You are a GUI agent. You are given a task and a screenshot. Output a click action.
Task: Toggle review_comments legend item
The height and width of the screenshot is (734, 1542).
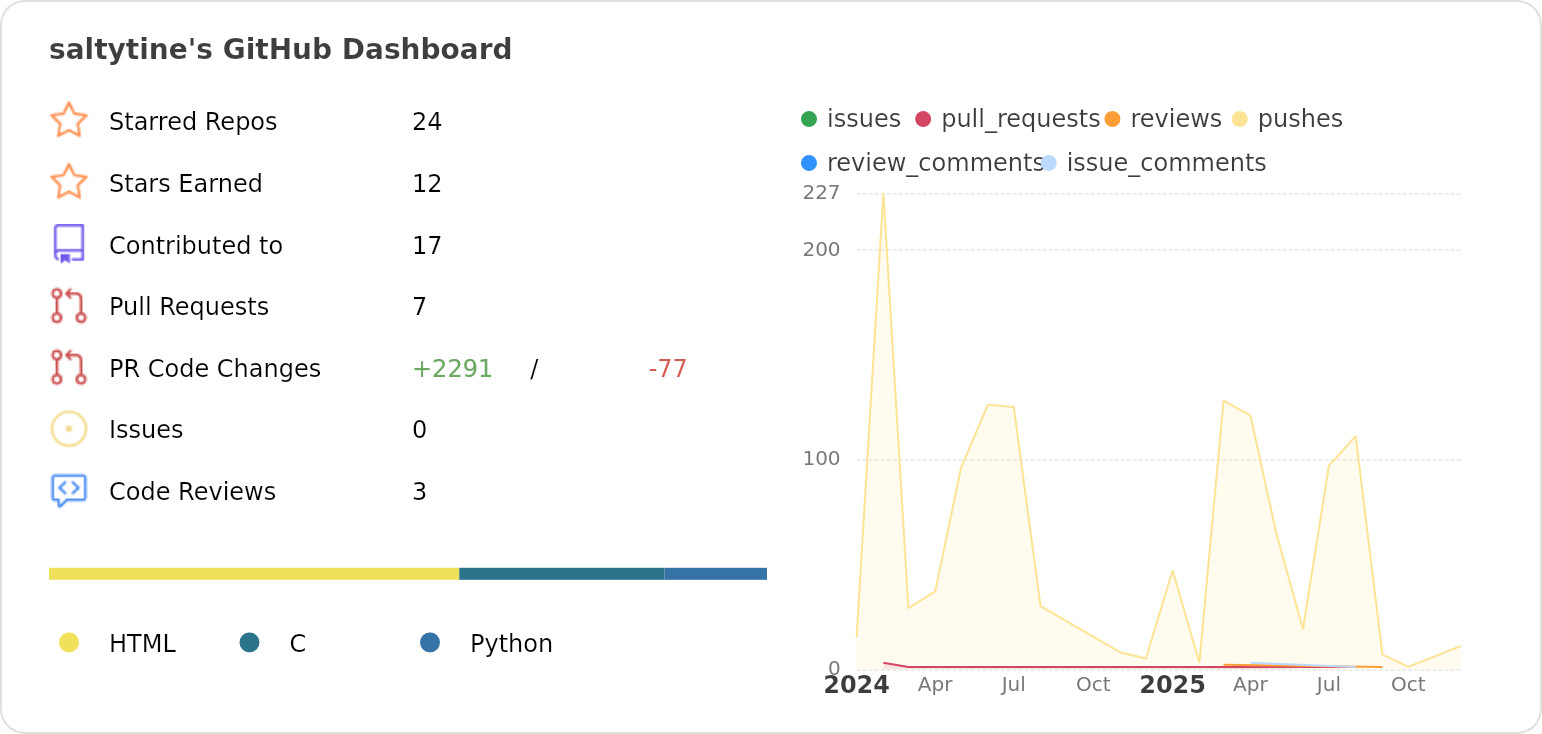(x=921, y=163)
